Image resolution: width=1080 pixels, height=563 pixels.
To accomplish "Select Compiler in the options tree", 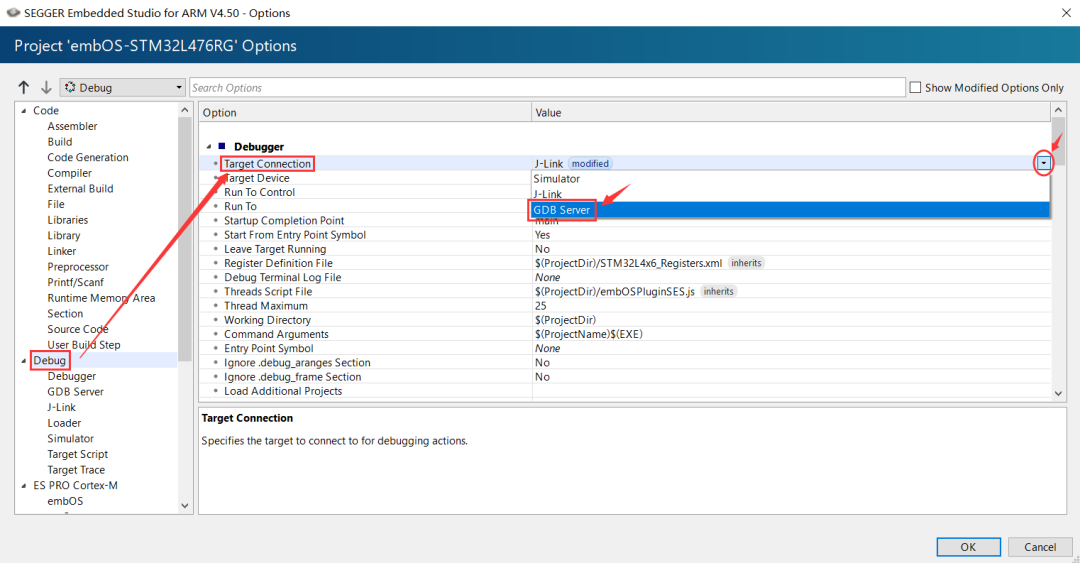I will tap(70, 173).
